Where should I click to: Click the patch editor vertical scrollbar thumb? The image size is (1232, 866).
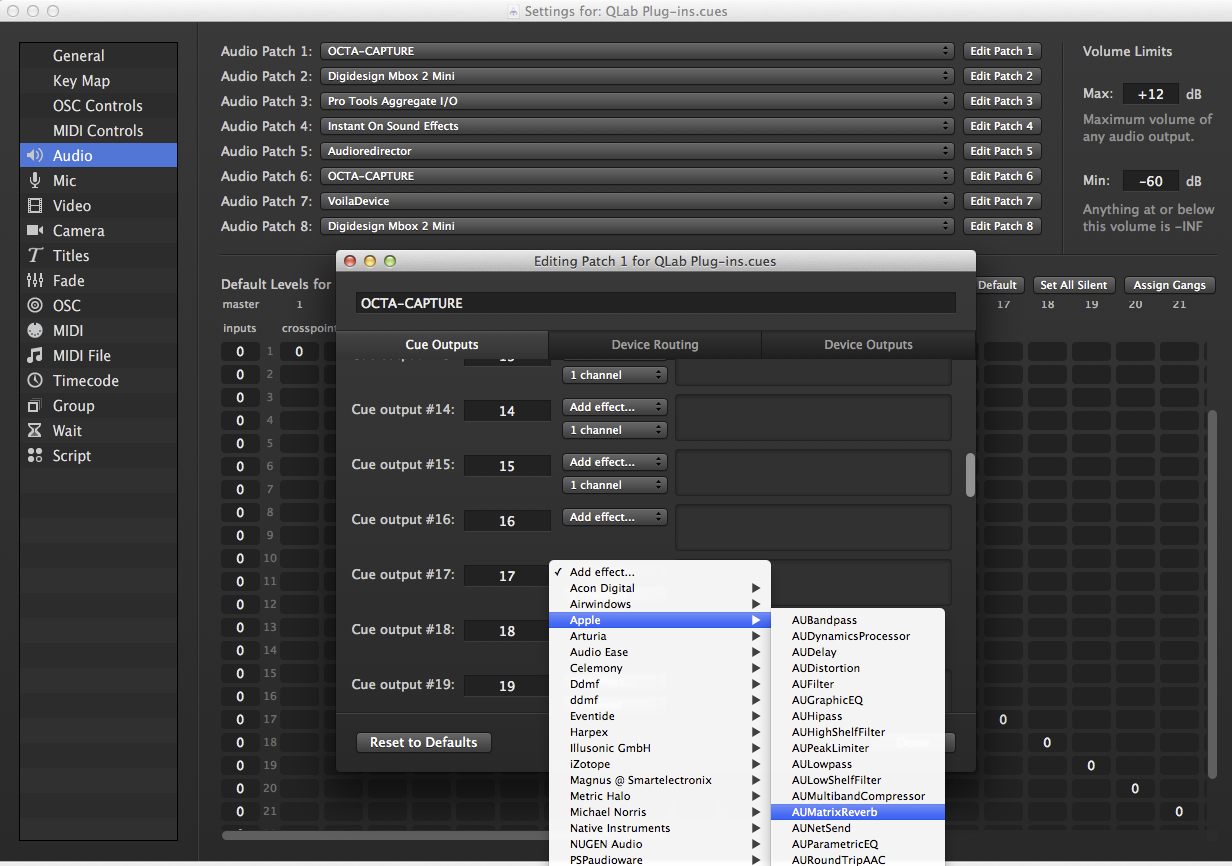click(969, 475)
